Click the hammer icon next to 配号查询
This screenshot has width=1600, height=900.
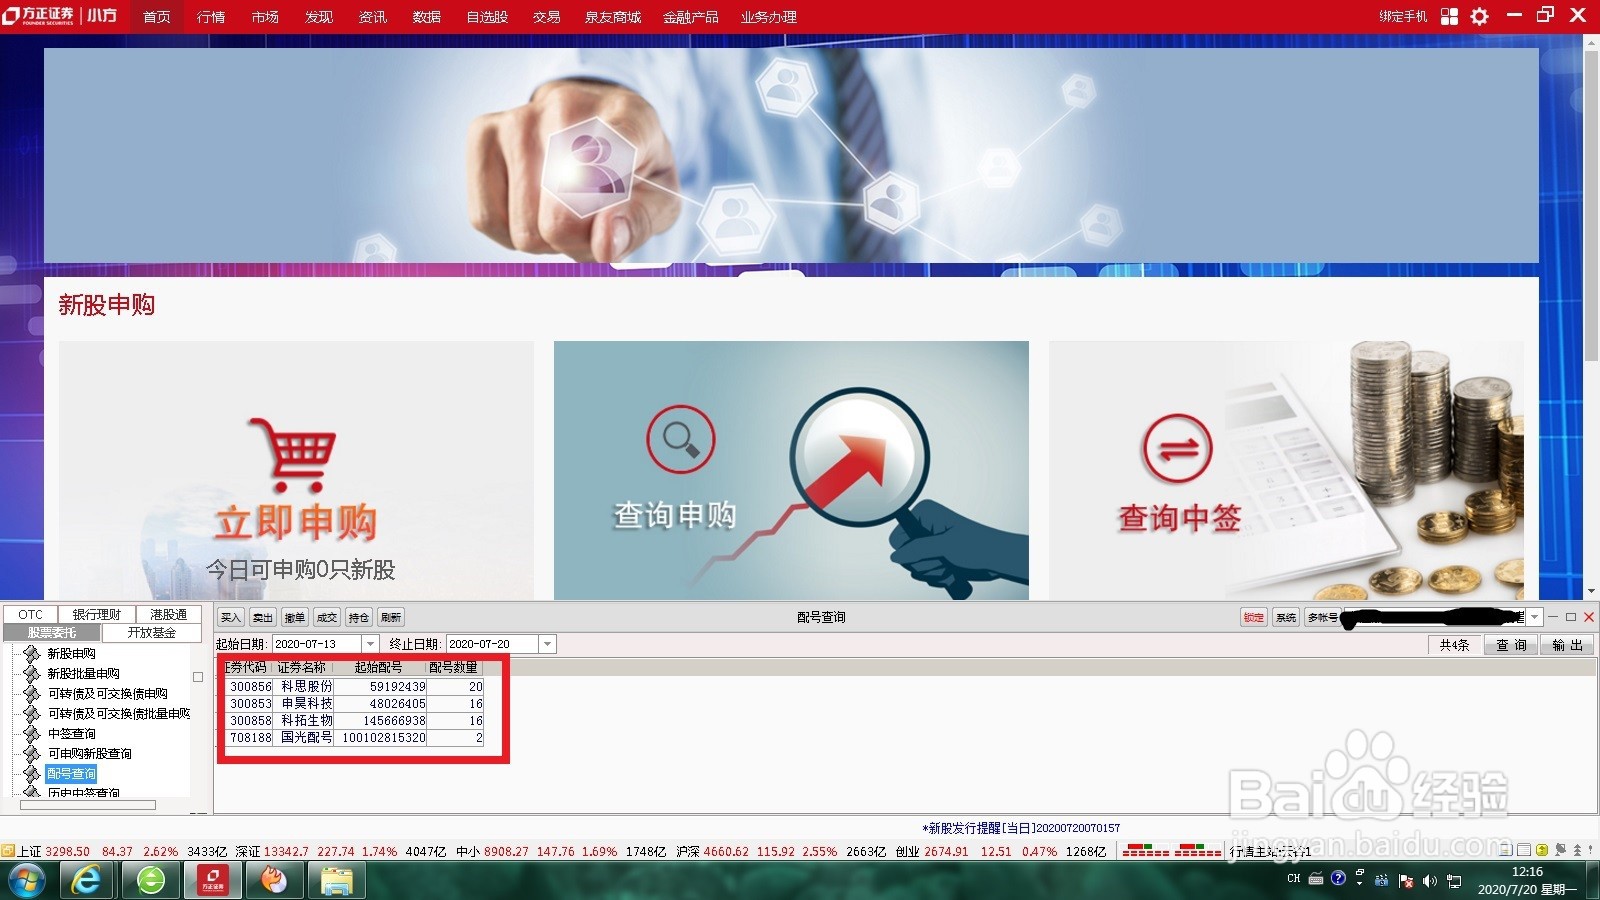[32, 773]
